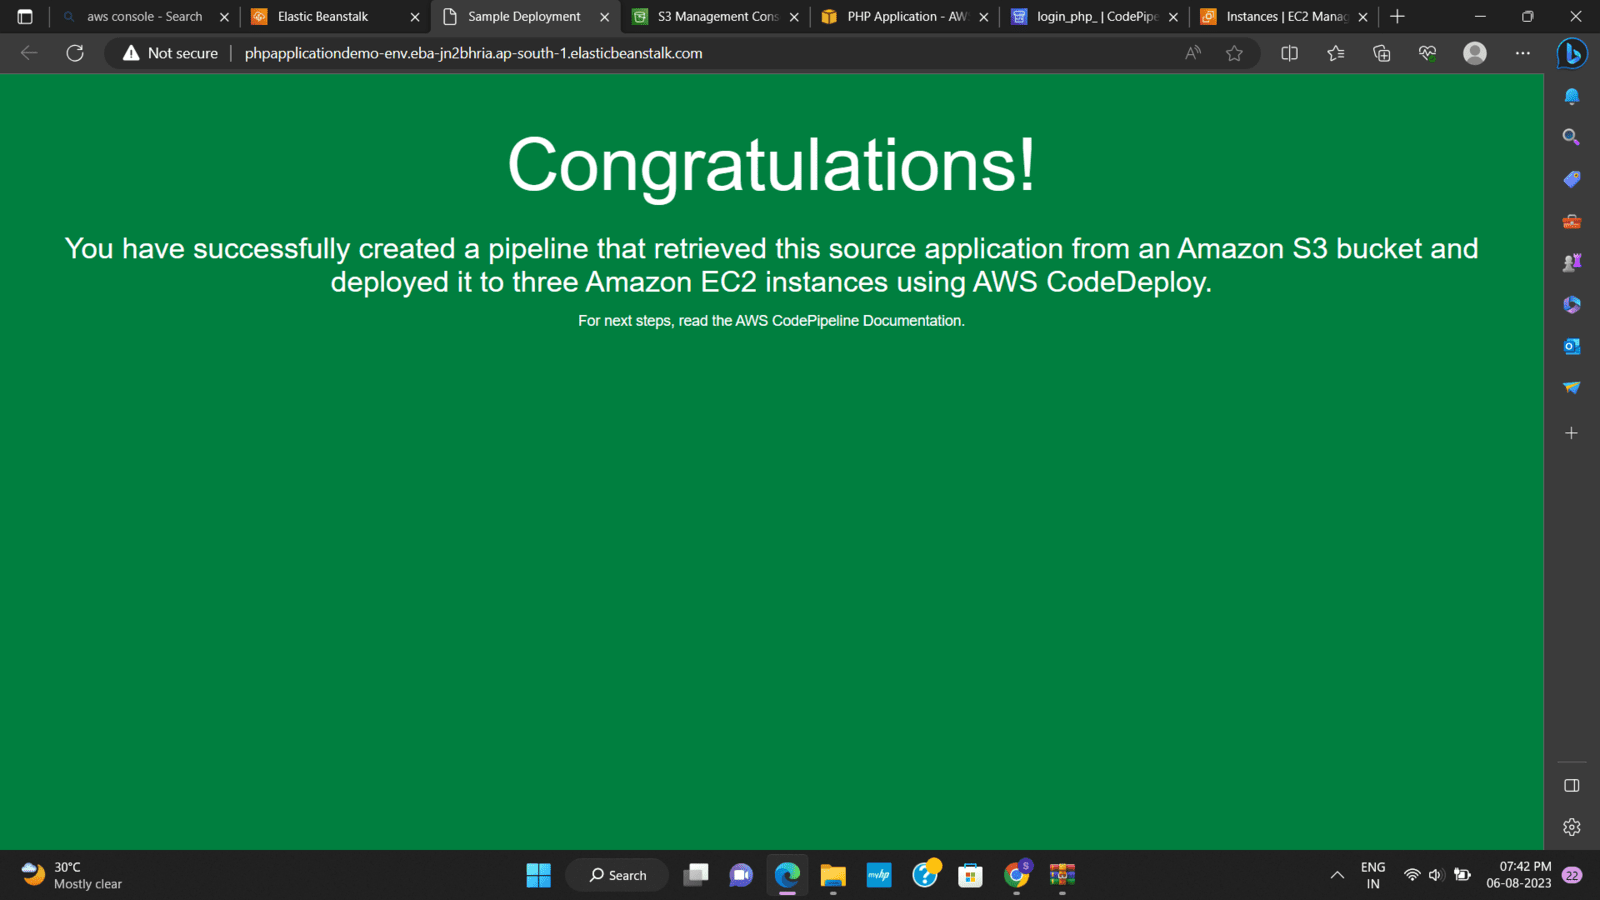The height and width of the screenshot is (900, 1600).
Task: Open the clock and calendar flyout
Action: pyautogui.click(x=1518, y=875)
